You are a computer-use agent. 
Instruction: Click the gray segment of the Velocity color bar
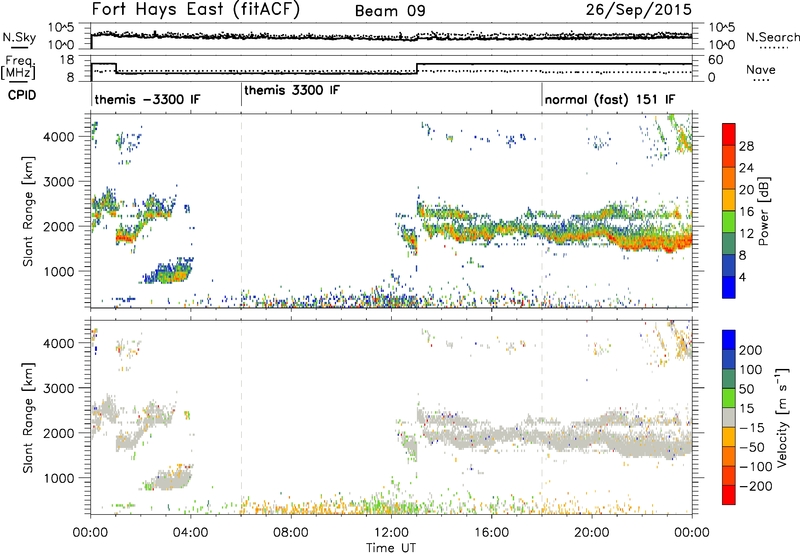coord(729,418)
